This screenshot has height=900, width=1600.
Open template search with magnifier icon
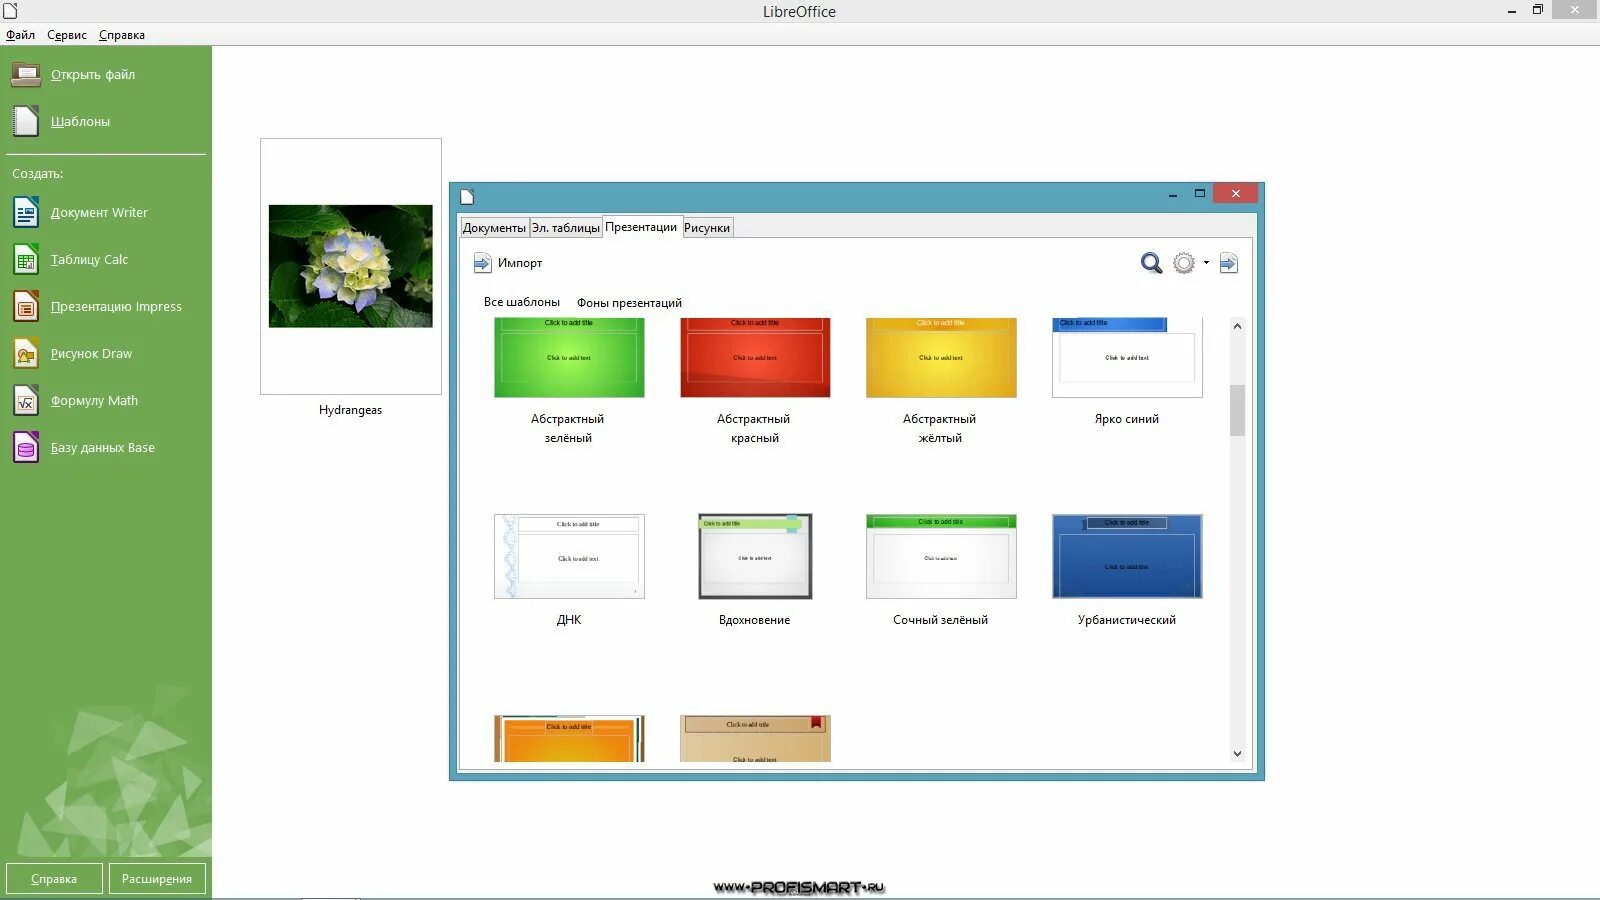point(1151,263)
